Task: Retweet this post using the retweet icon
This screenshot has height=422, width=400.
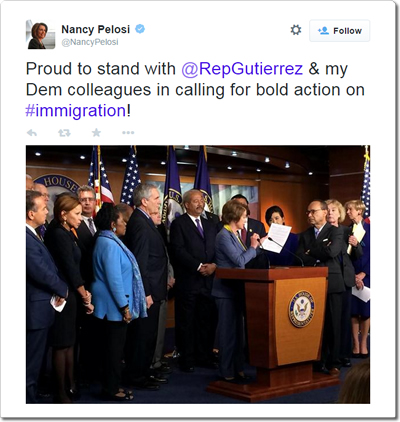Action: (x=64, y=133)
